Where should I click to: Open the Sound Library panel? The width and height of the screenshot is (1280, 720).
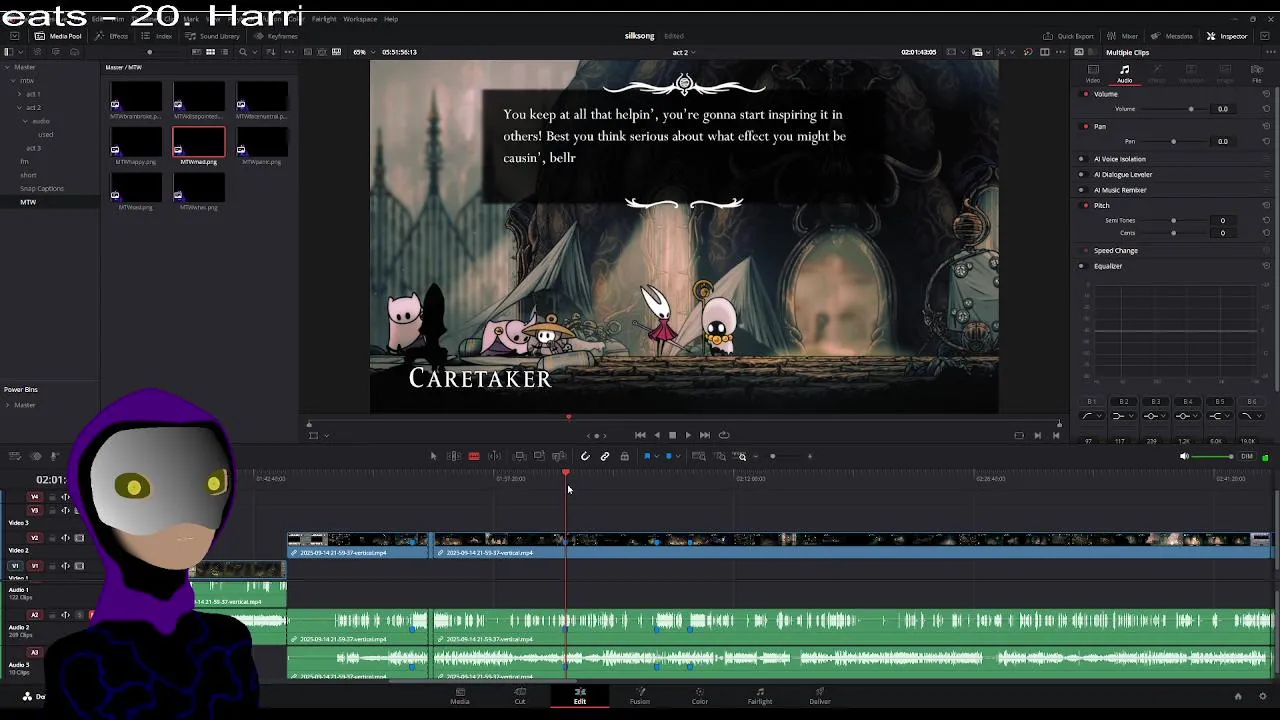click(x=213, y=36)
